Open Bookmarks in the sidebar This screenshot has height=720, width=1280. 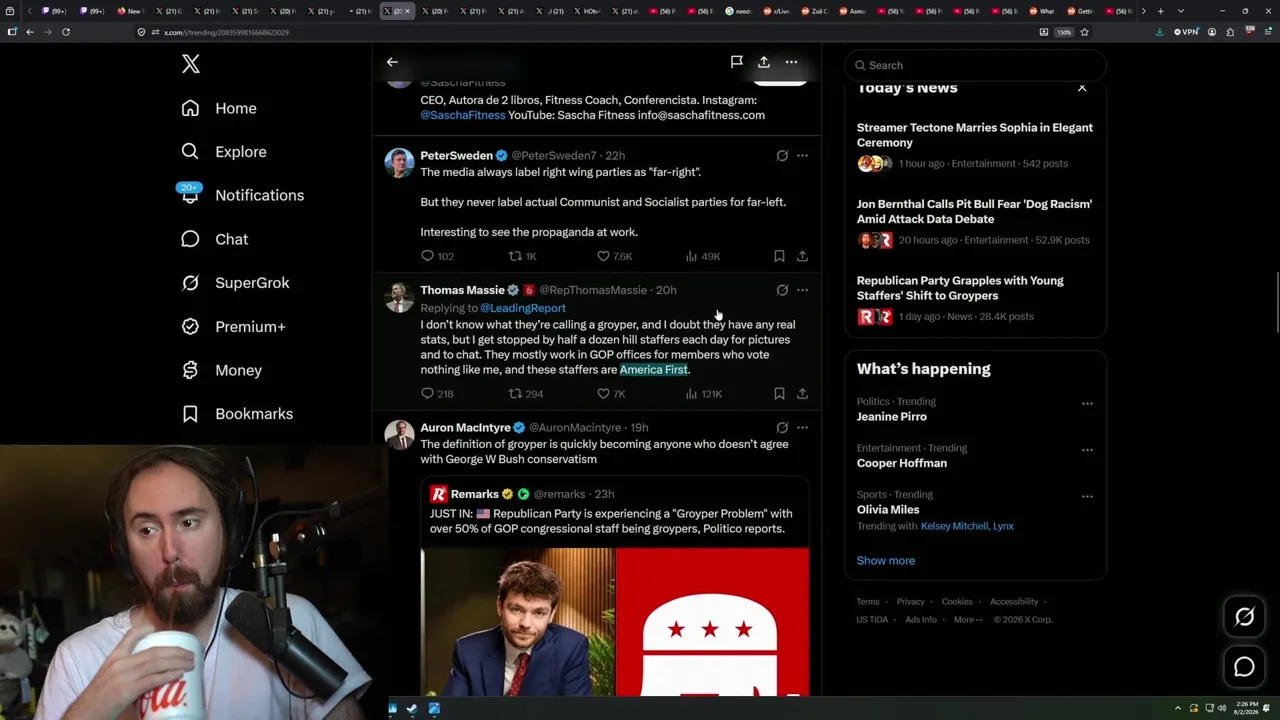(238, 414)
